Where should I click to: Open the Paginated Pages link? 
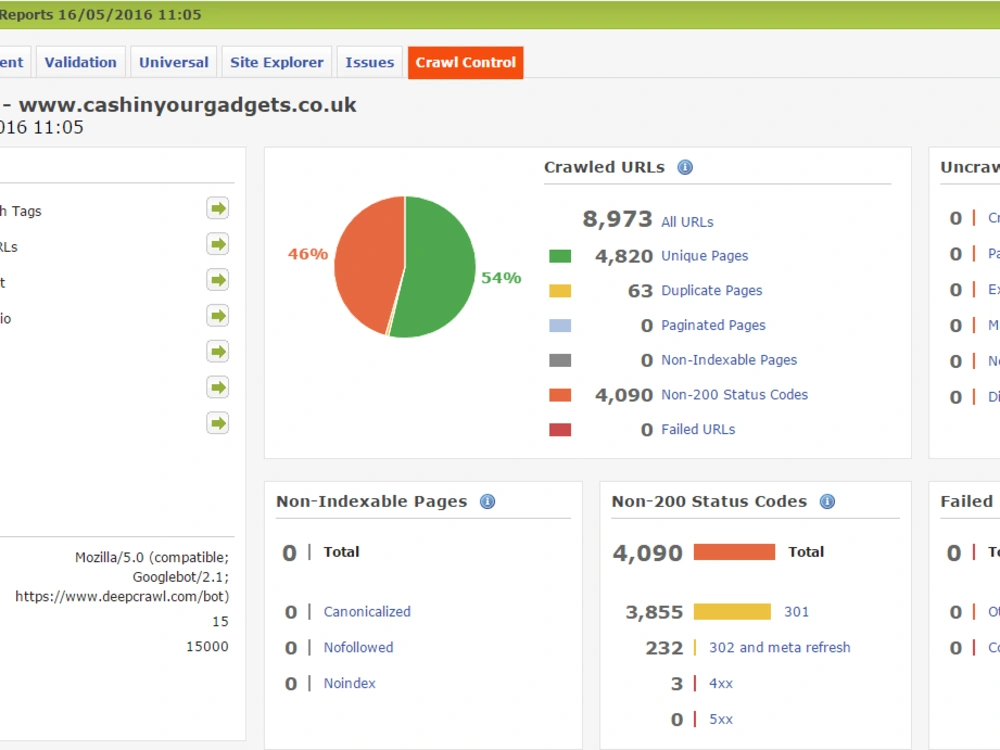click(713, 325)
